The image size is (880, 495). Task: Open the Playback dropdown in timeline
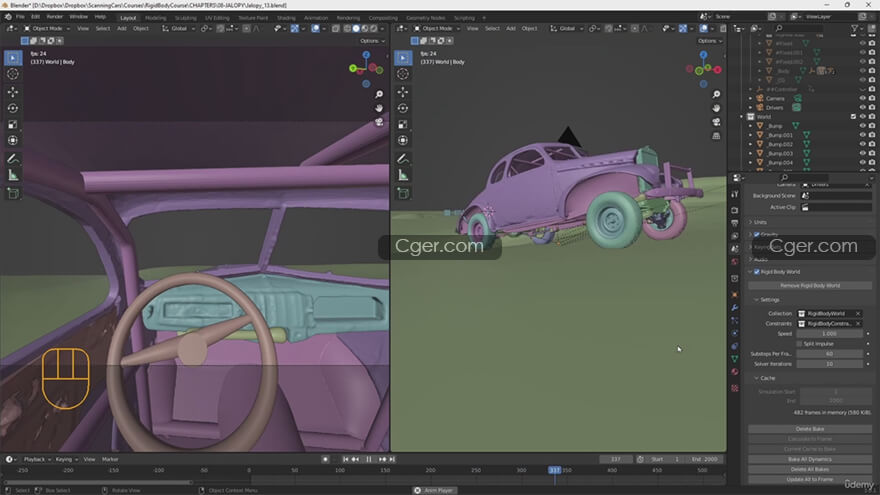[36, 459]
